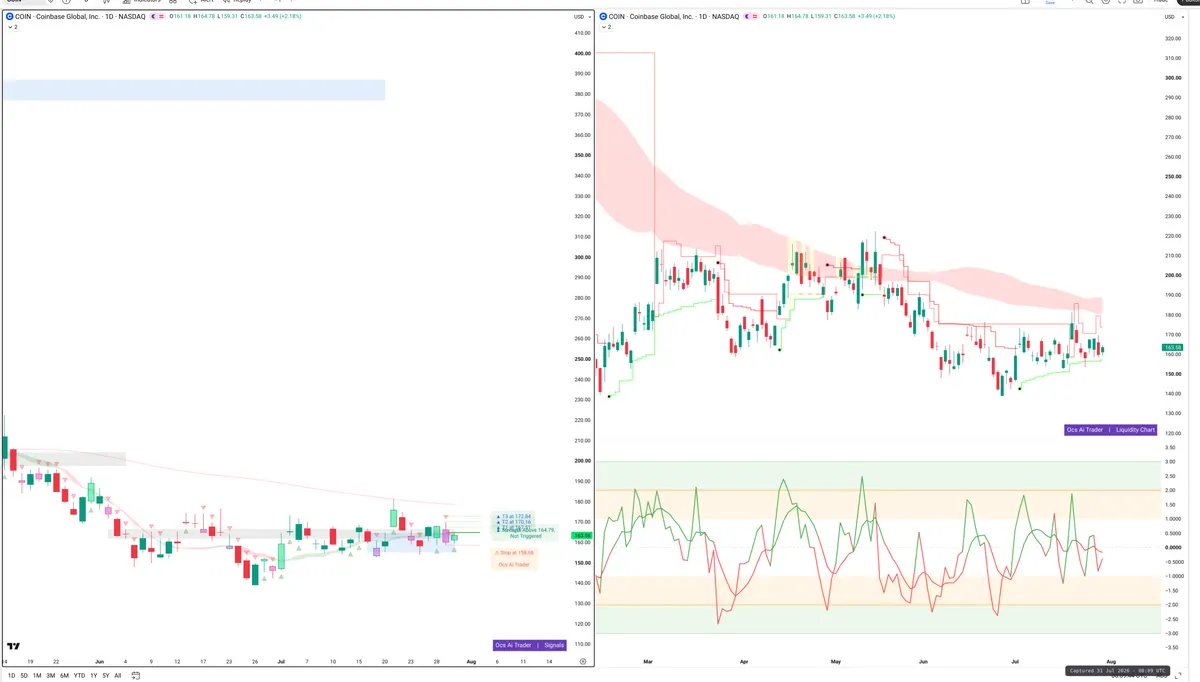This screenshot has width=1200, height=682.
Task: Select the 3M time range button
Action: click(x=51, y=676)
